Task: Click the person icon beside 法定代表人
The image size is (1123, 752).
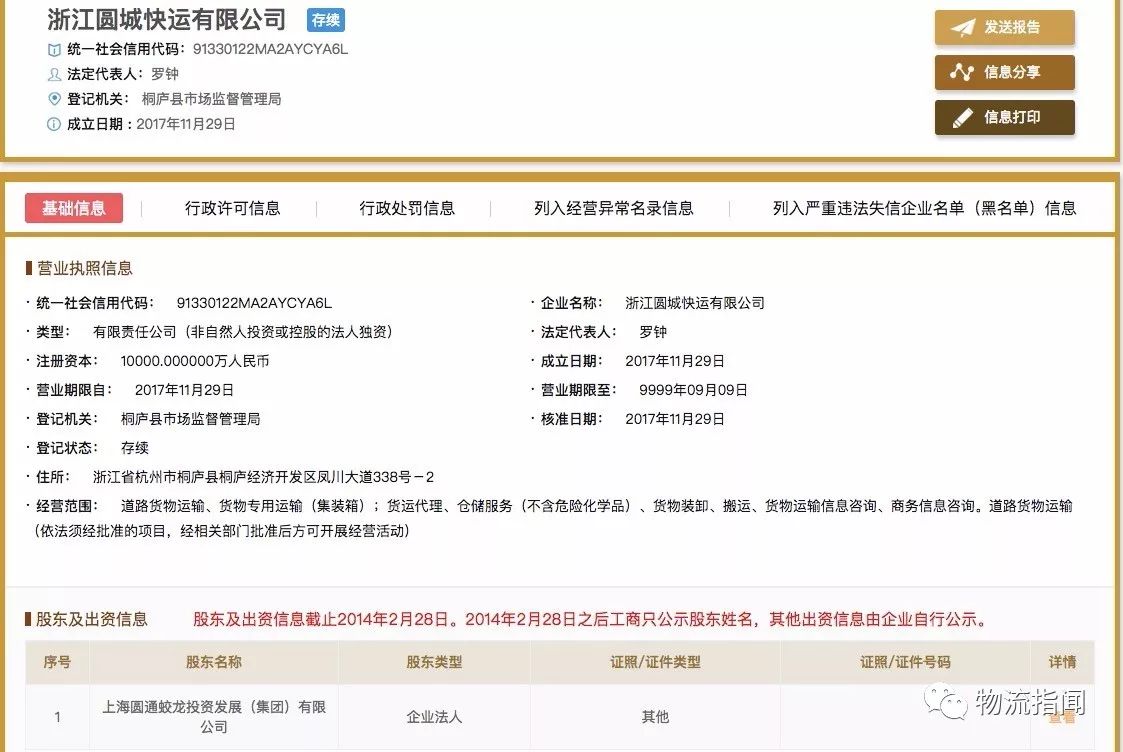Action: tap(54, 74)
